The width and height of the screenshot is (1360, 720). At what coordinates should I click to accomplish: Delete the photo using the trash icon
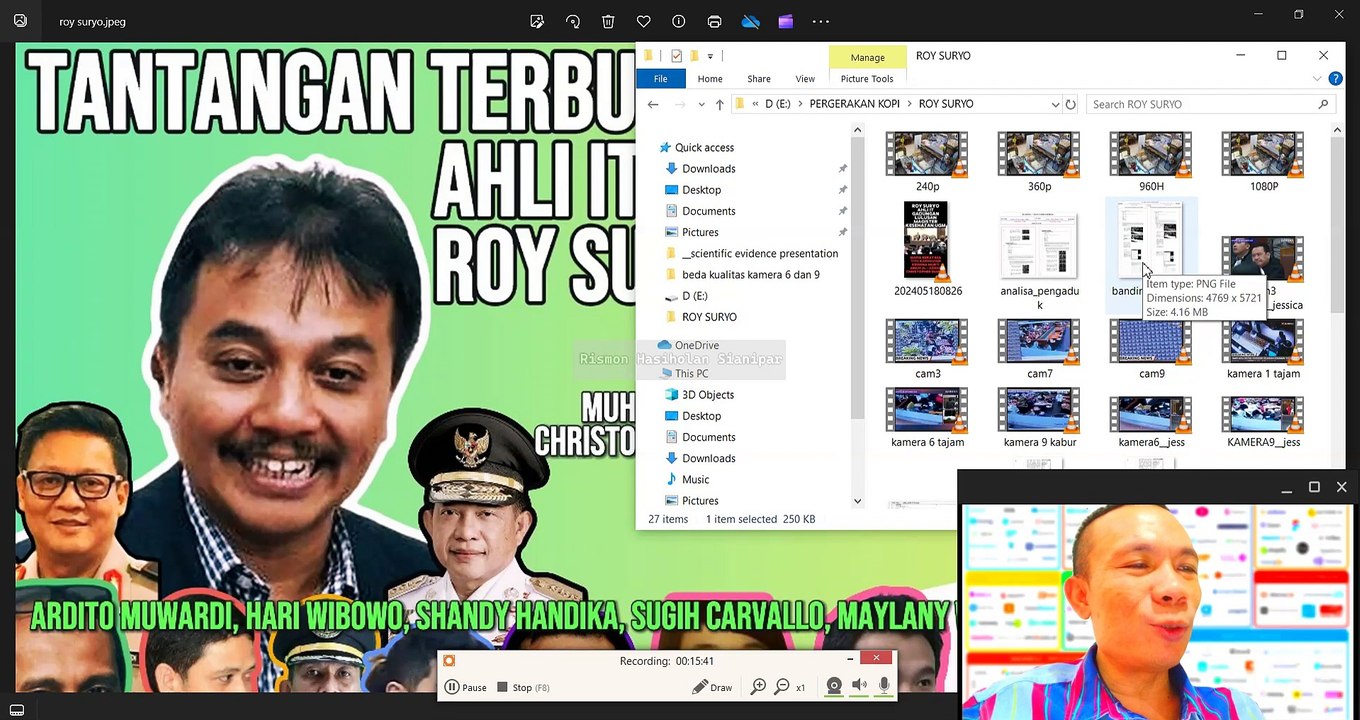608,21
